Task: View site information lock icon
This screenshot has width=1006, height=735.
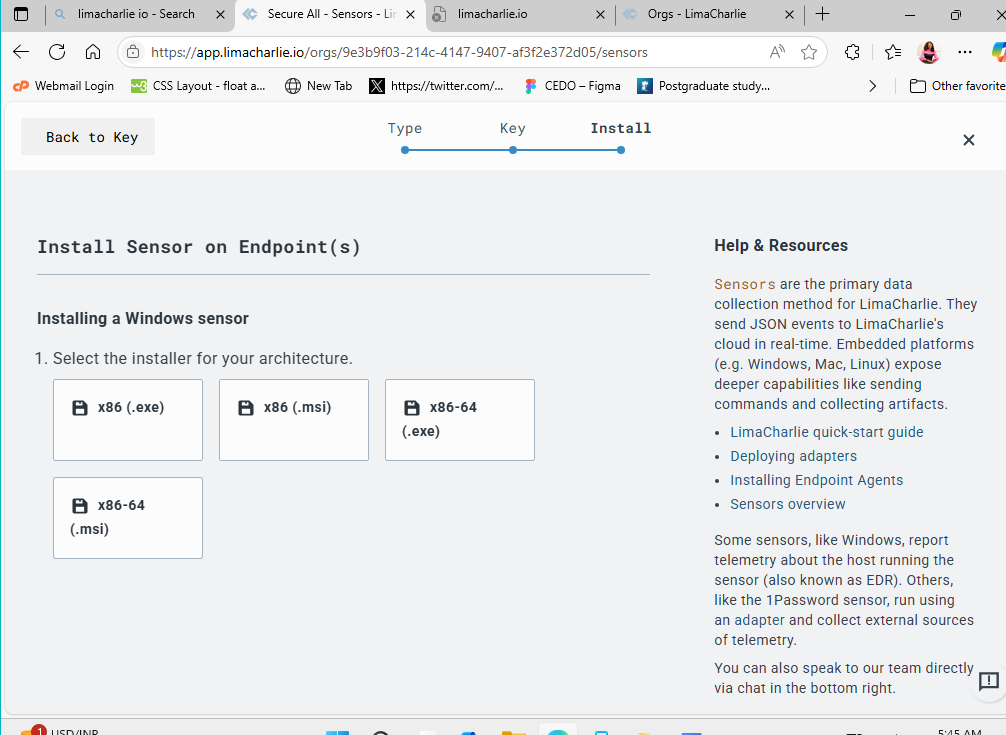Action: (x=133, y=52)
